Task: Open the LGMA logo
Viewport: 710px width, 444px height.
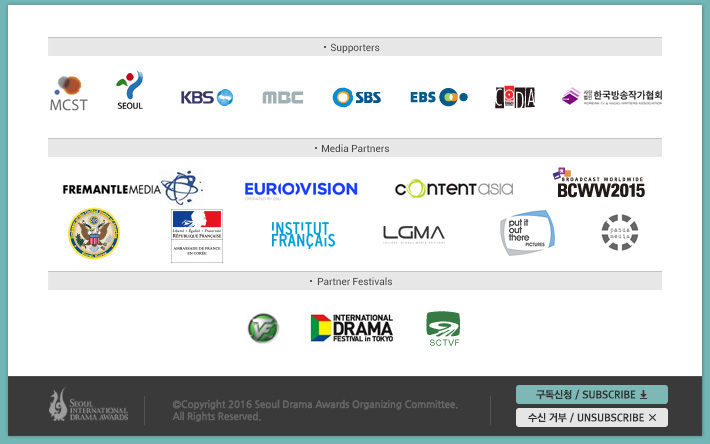Action: coord(414,234)
